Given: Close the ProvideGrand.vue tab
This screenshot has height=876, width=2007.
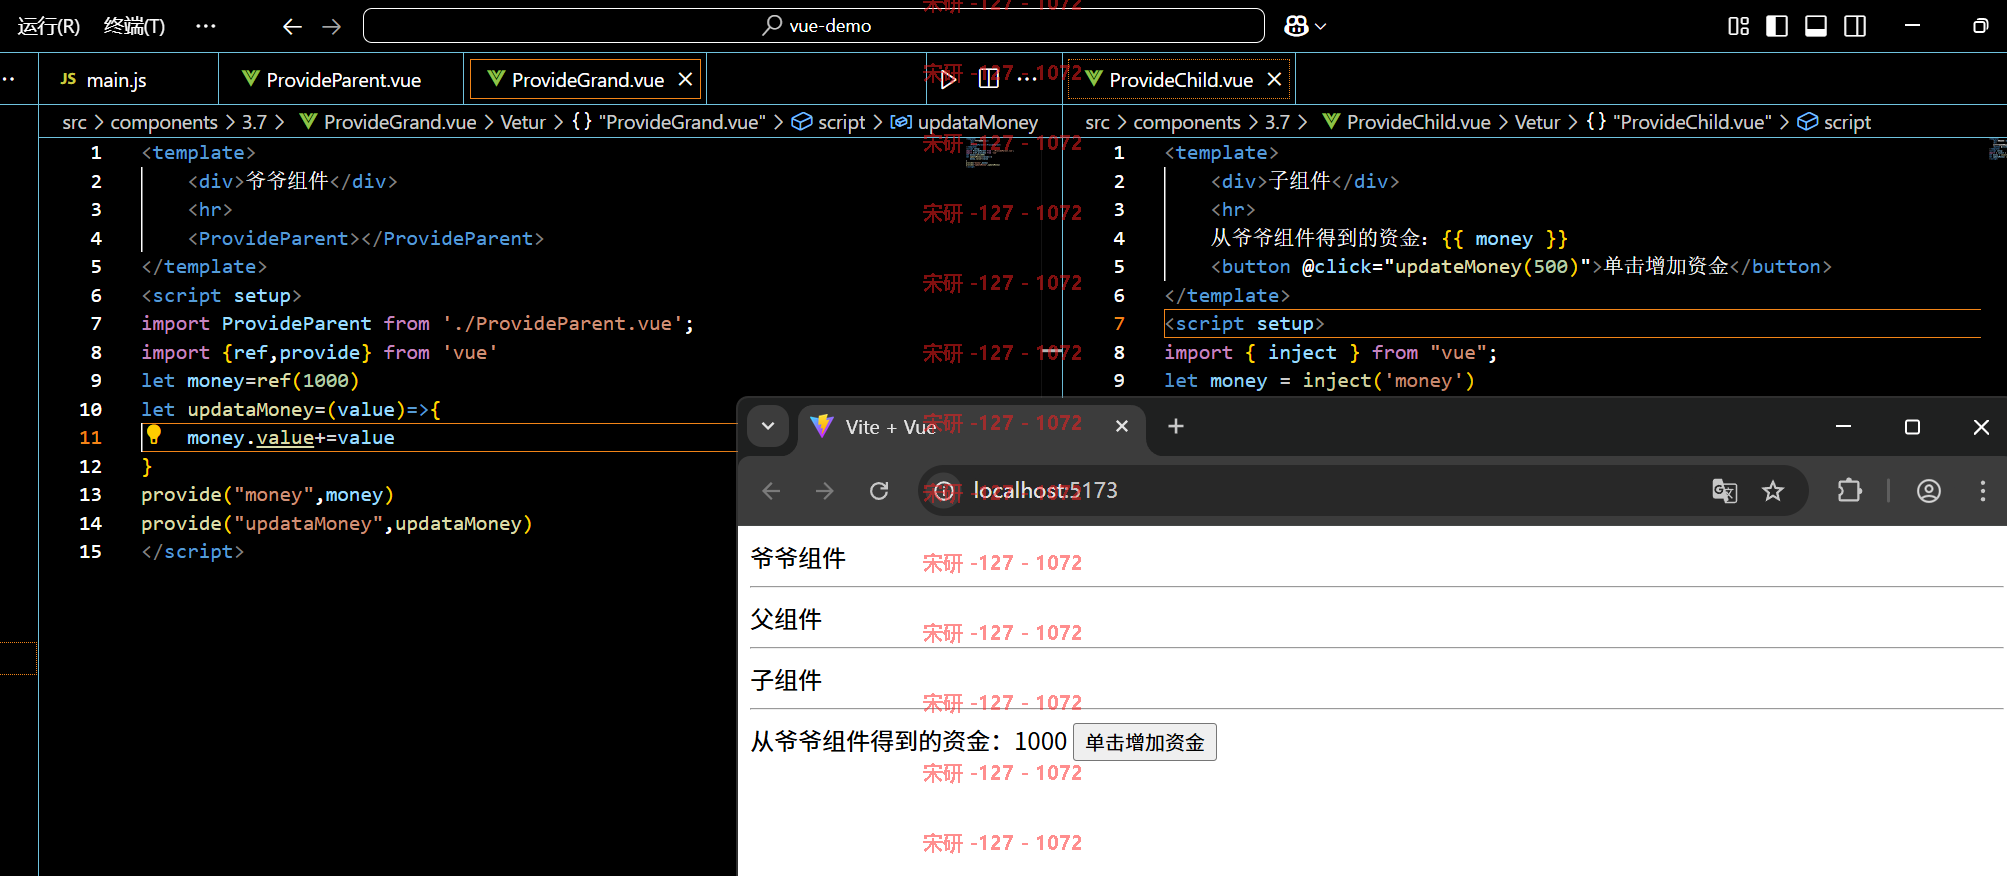Looking at the screenshot, I should point(685,79).
